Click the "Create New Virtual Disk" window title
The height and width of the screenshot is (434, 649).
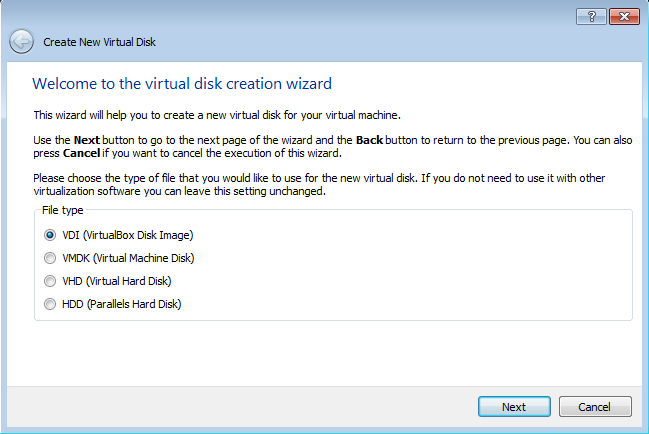click(x=99, y=42)
